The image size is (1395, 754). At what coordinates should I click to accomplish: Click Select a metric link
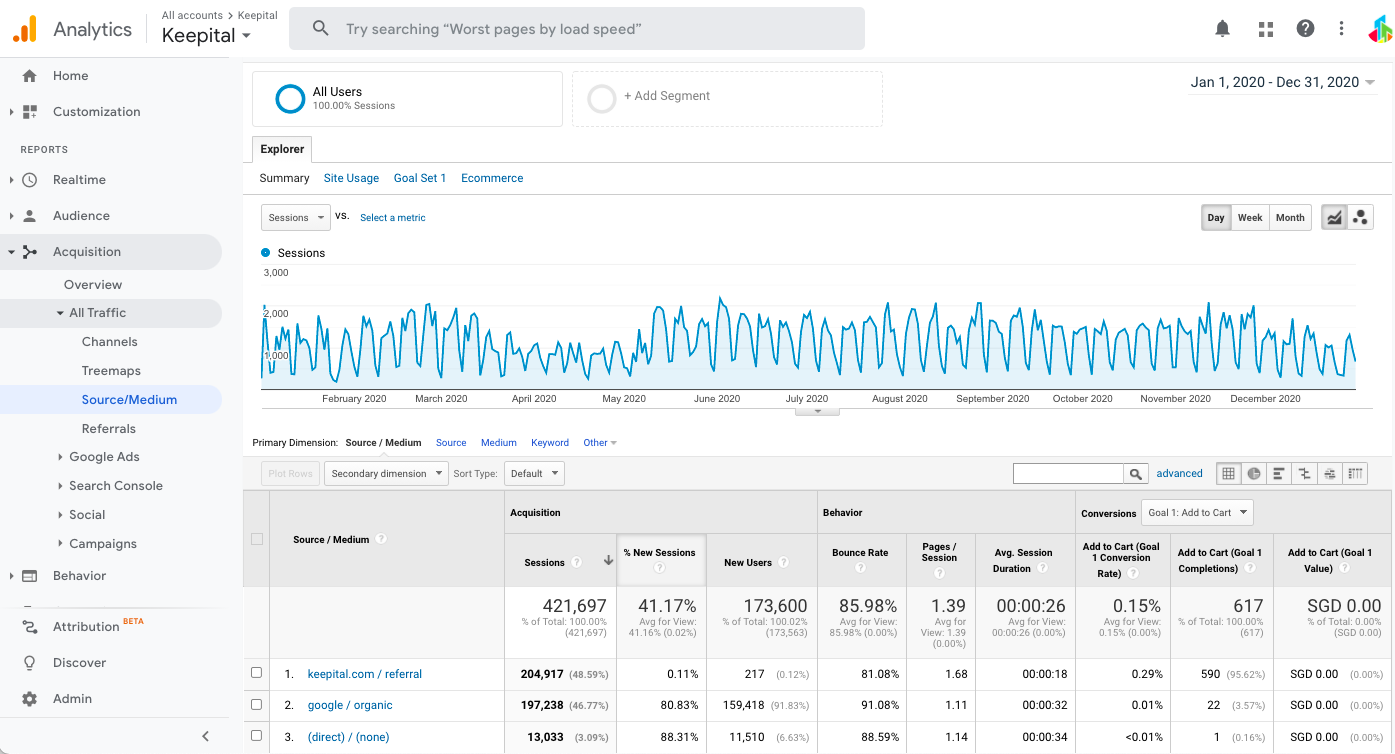click(x=393, y=218)
